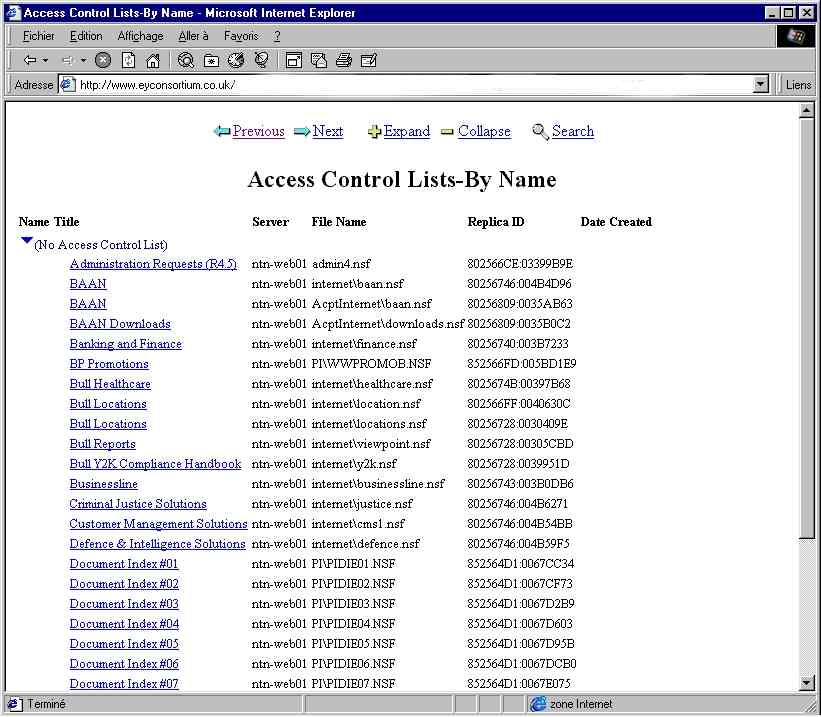Toggle the Fullscreen toolbar icon

point(294,61)
